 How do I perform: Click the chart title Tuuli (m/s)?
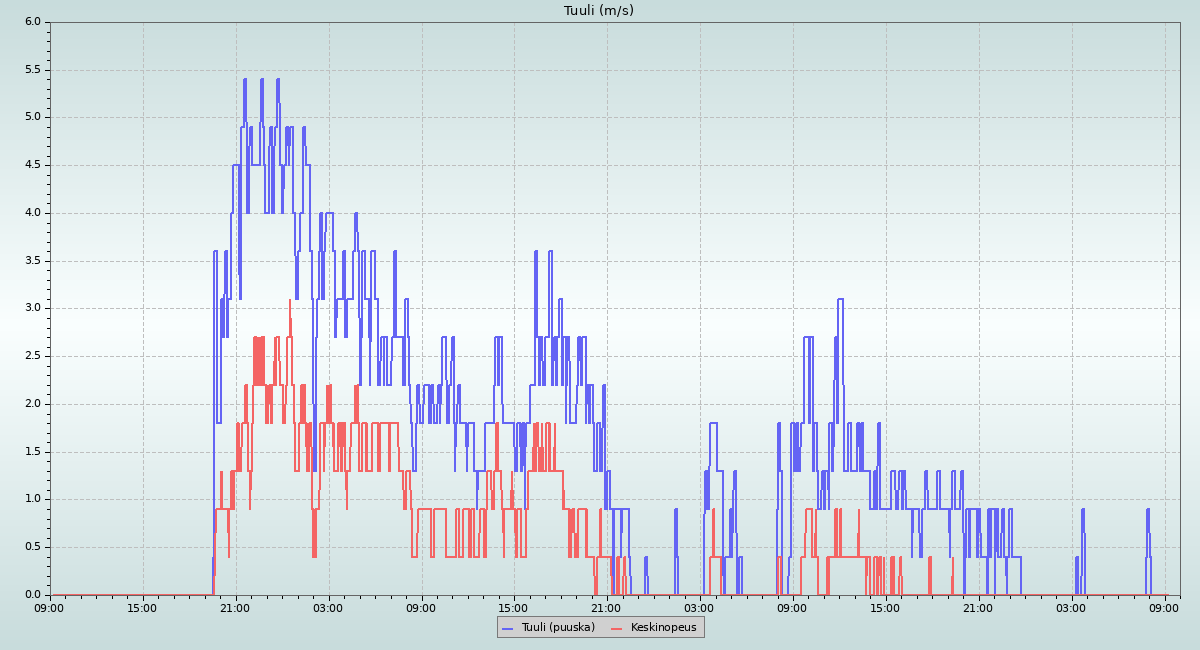(599, 11)
